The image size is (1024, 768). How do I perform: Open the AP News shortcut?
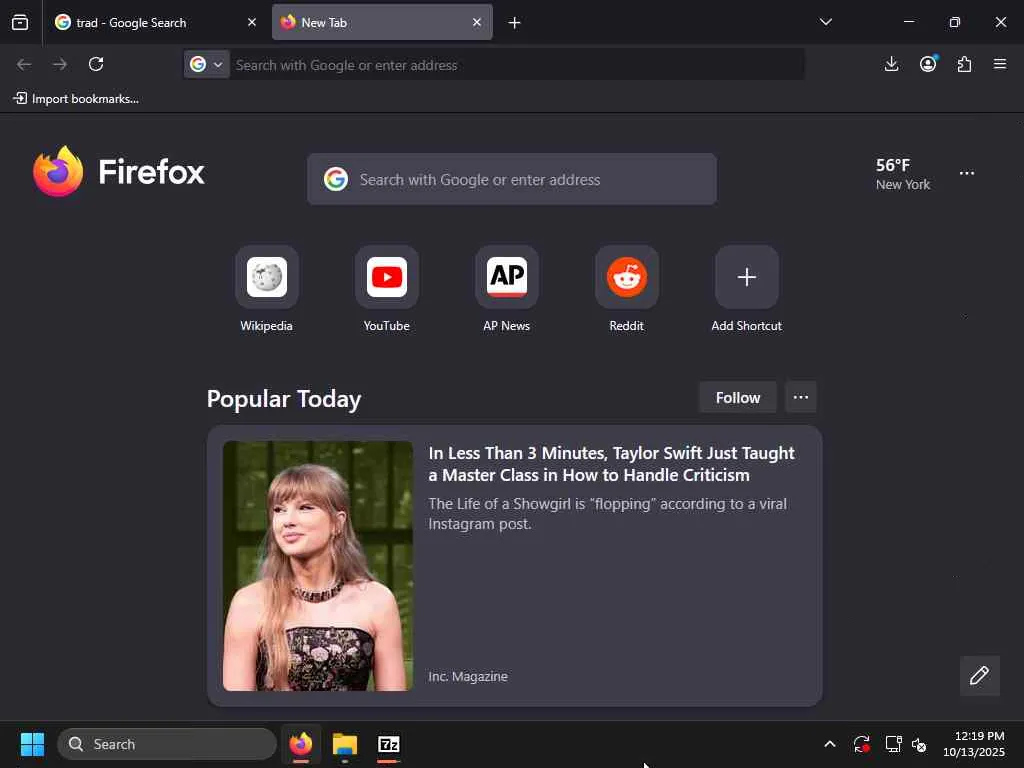click(507, 289)
